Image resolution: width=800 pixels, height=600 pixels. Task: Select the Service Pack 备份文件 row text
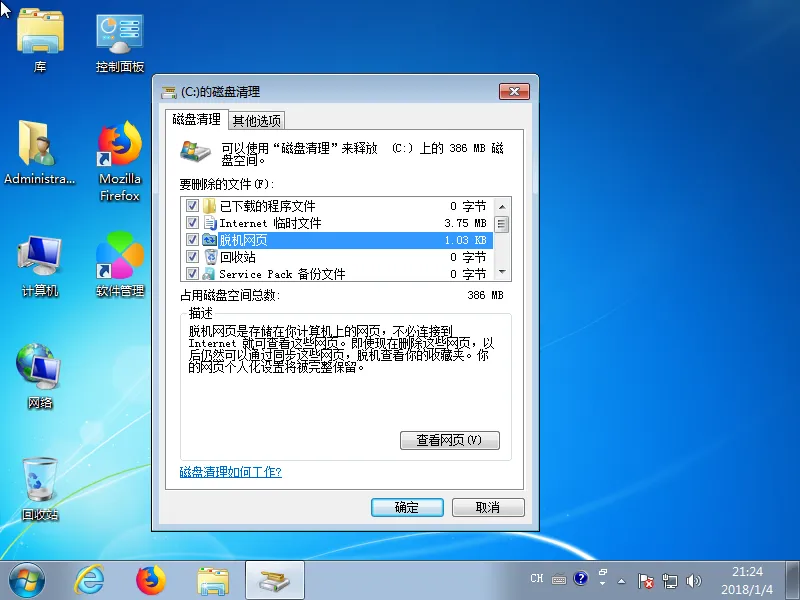pyautogui.click(x=282, y=274)
